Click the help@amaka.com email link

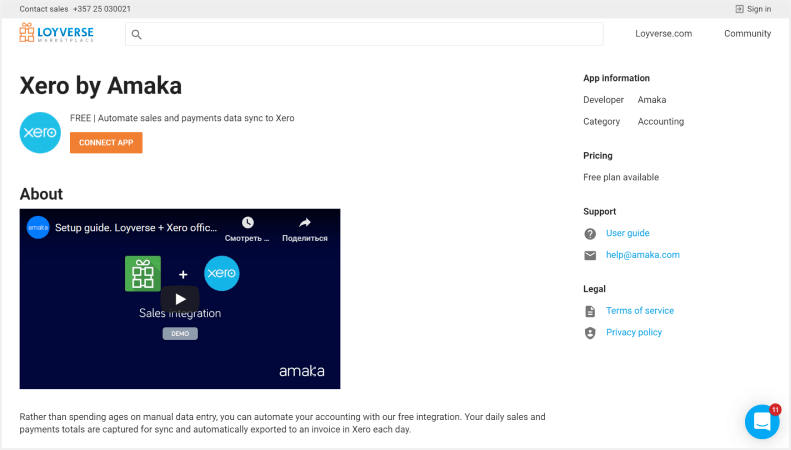point(643,255)
